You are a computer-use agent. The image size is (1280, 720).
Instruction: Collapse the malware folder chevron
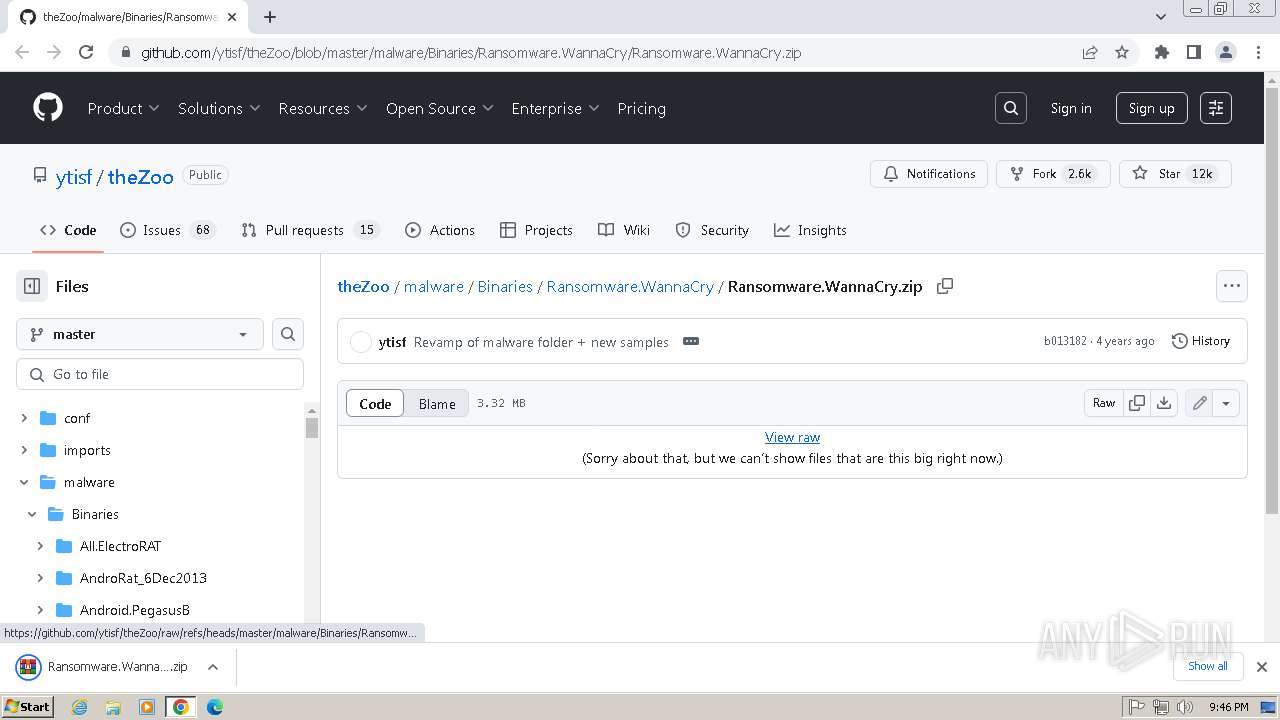click(x=24, y=482)
